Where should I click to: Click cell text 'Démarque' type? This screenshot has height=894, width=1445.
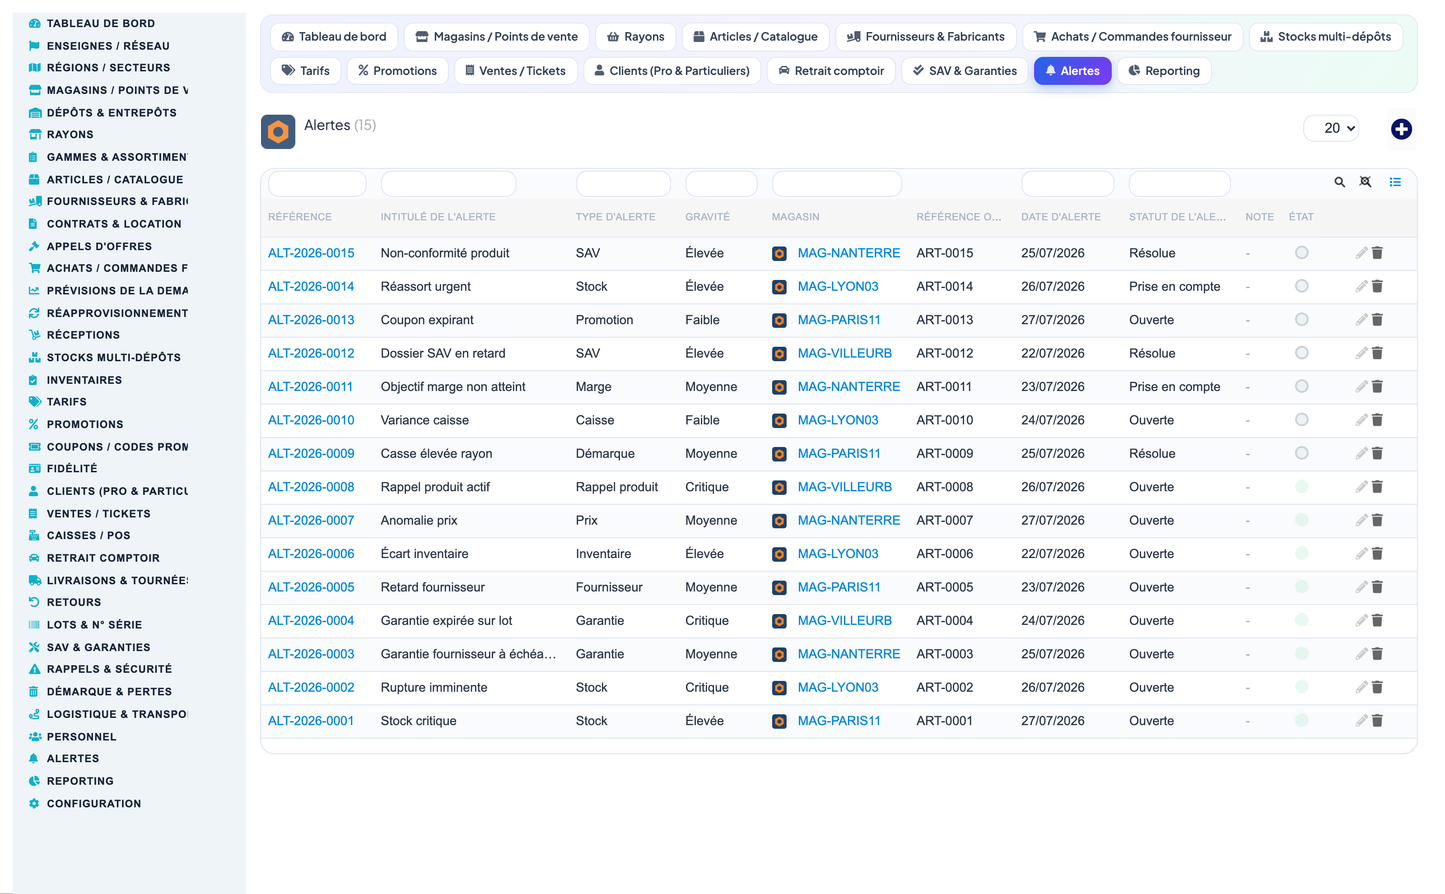click(605, 454)
